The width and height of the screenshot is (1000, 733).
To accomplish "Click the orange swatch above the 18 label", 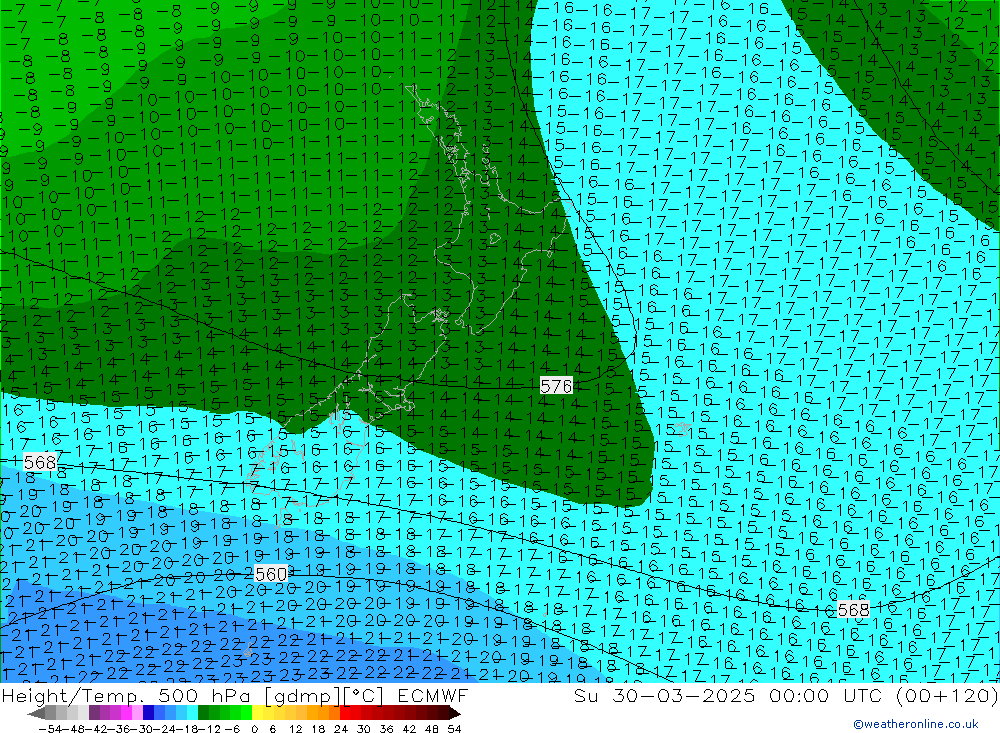I will (x=323, y=713).
